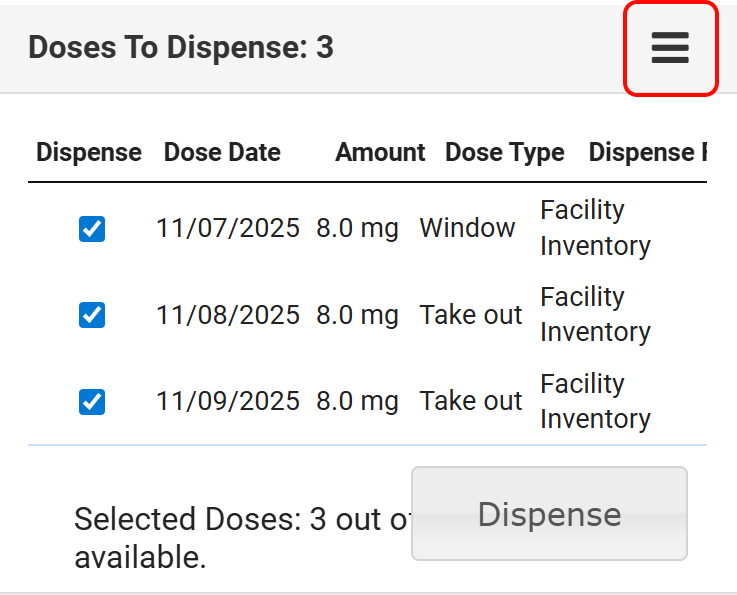
Task: Select the Take out cell for 11/08/2025
Action: coord(470,315)
